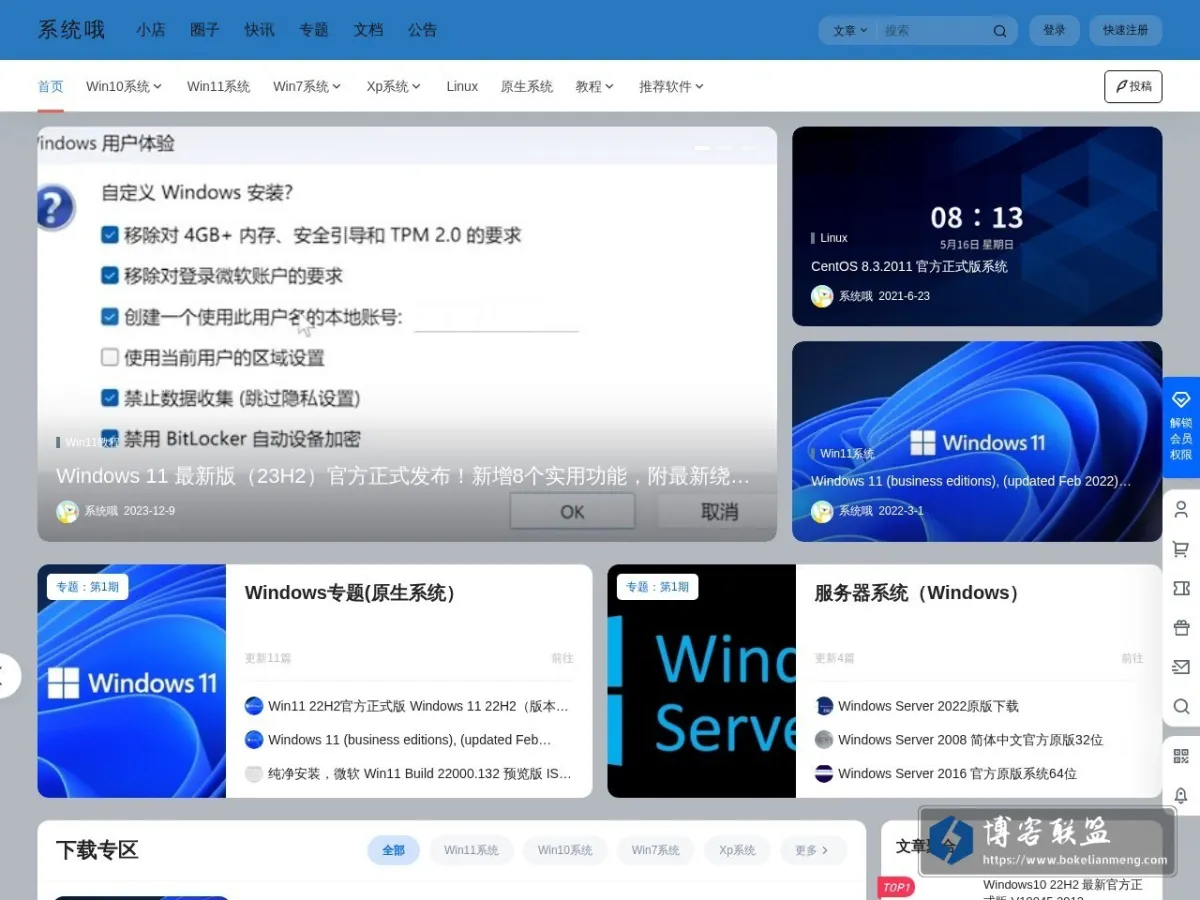
Task: Select Xp系统 filter tab in 下载专区
Action: click(x=737, y=851)
